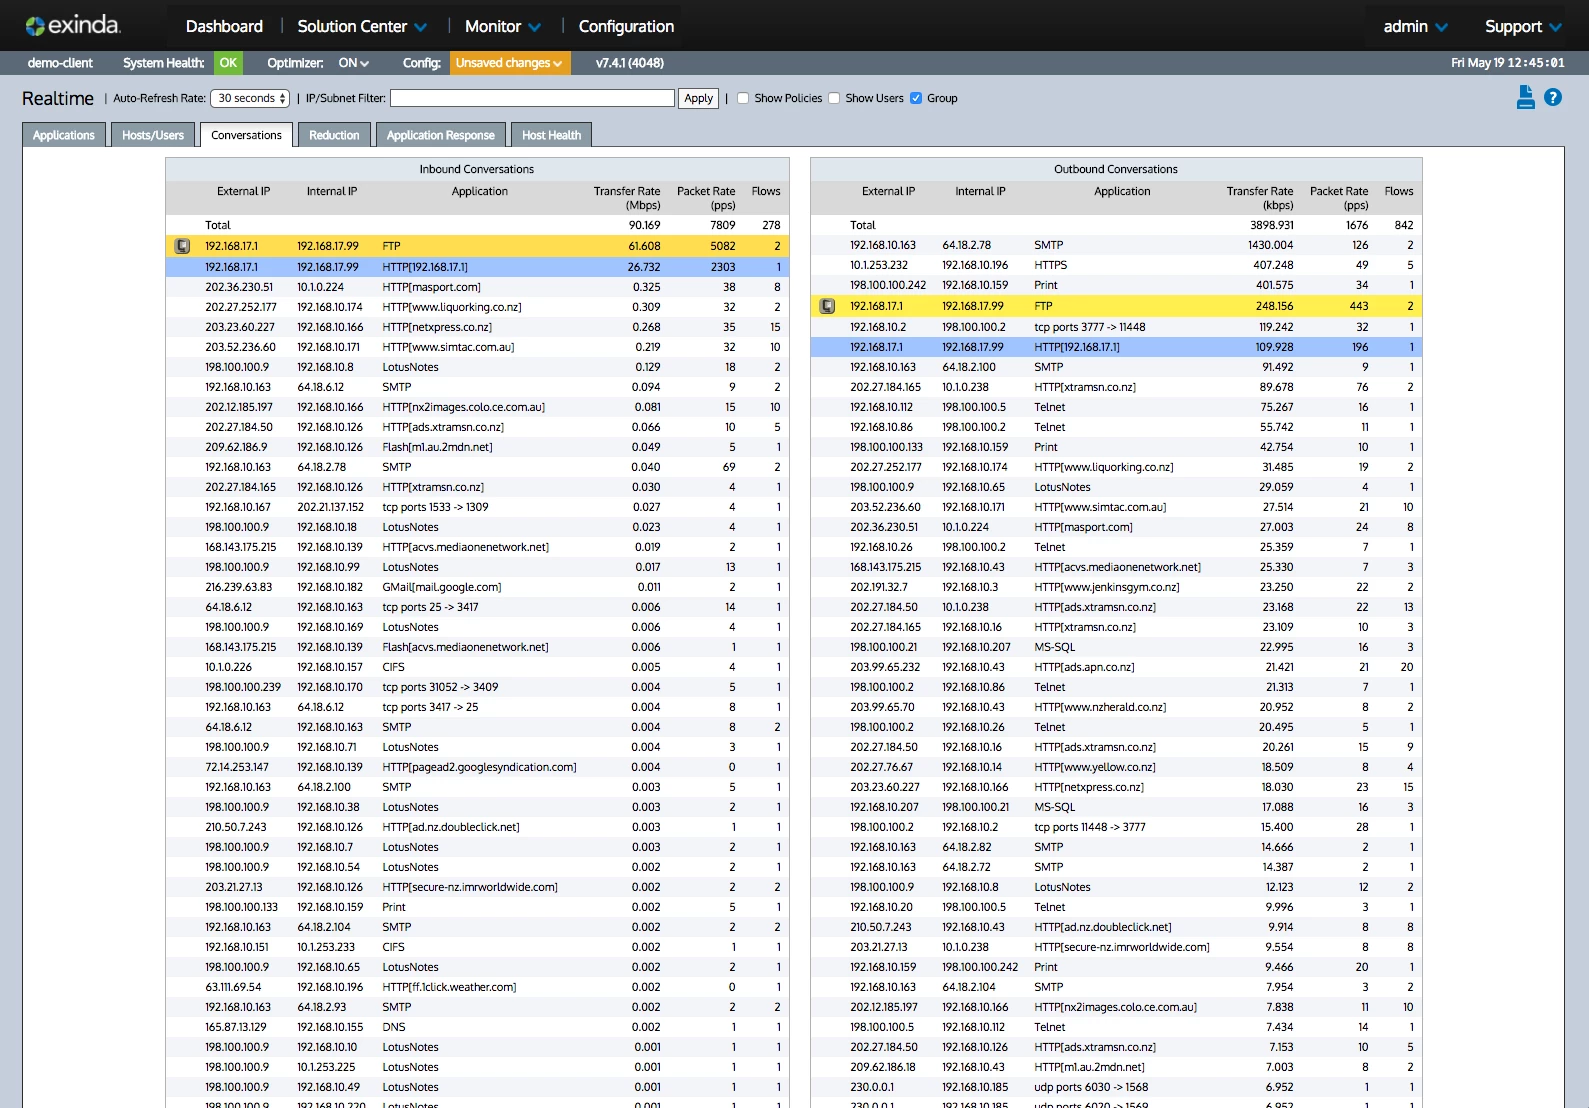Enable the Show Policies checkbox
The height and width of the screenshot is (1108, 1589).
click(x=743, y=98)
